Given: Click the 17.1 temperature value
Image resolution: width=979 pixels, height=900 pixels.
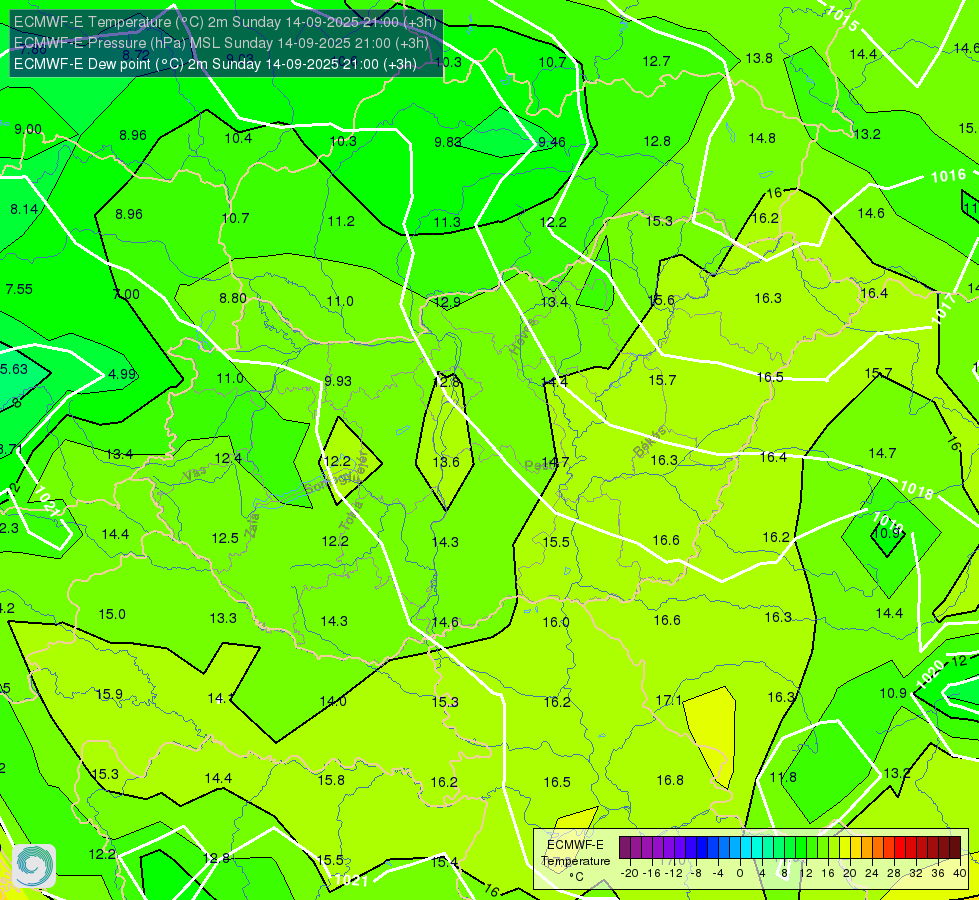Looking at the screenshot, I should [x=668, y=700].
